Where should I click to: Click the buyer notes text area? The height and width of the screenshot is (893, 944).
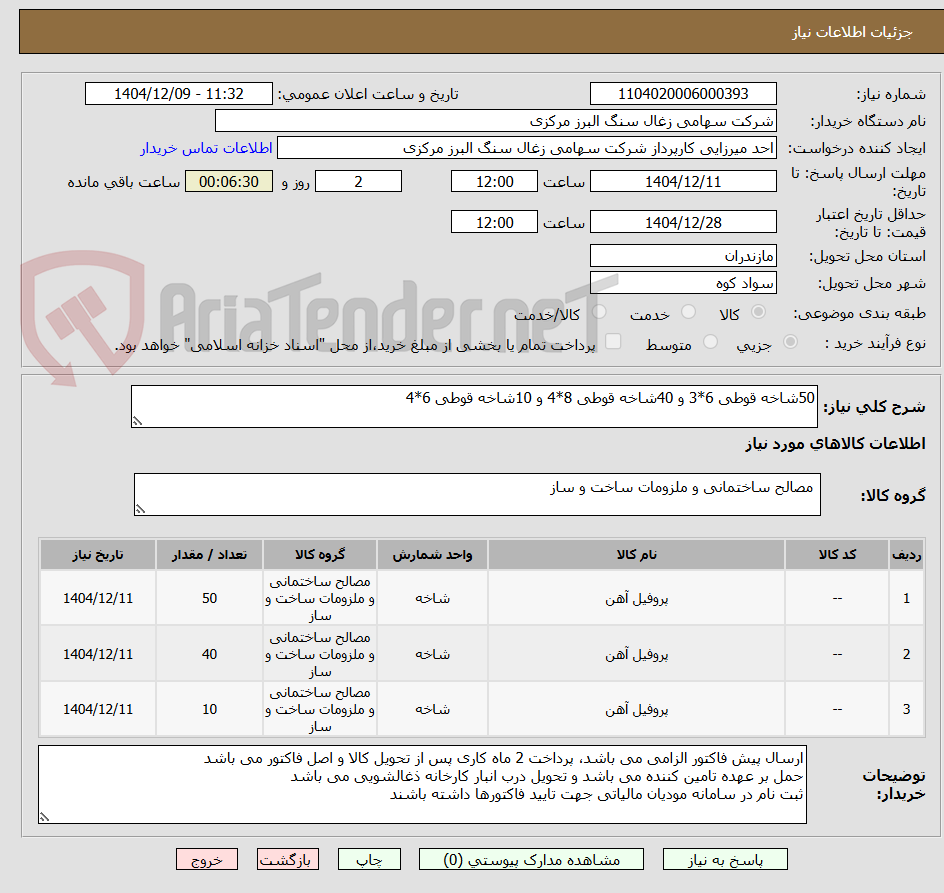click(x=422, y=785)
